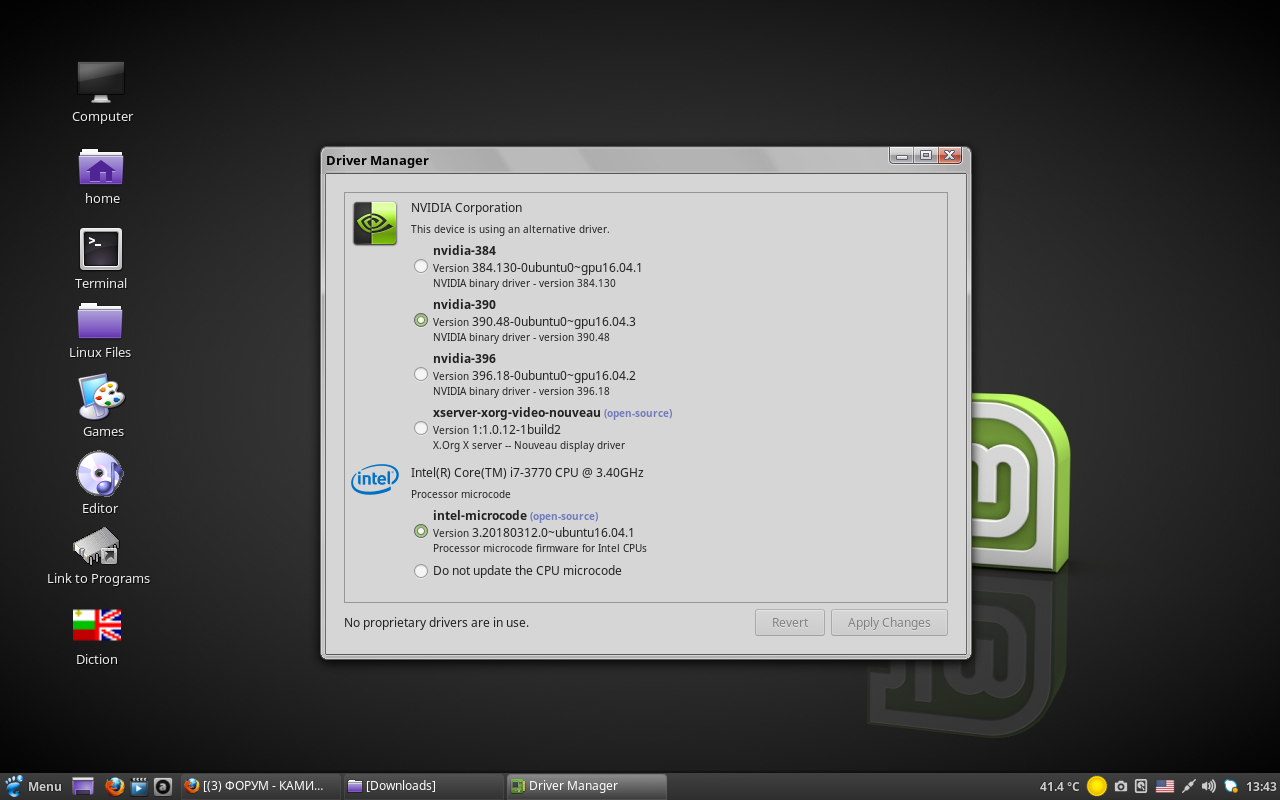Click the Driver Manager taskbar entry
Viewport: 1280px width, 800px height.
pyautogui.click(x=586, y=786)
